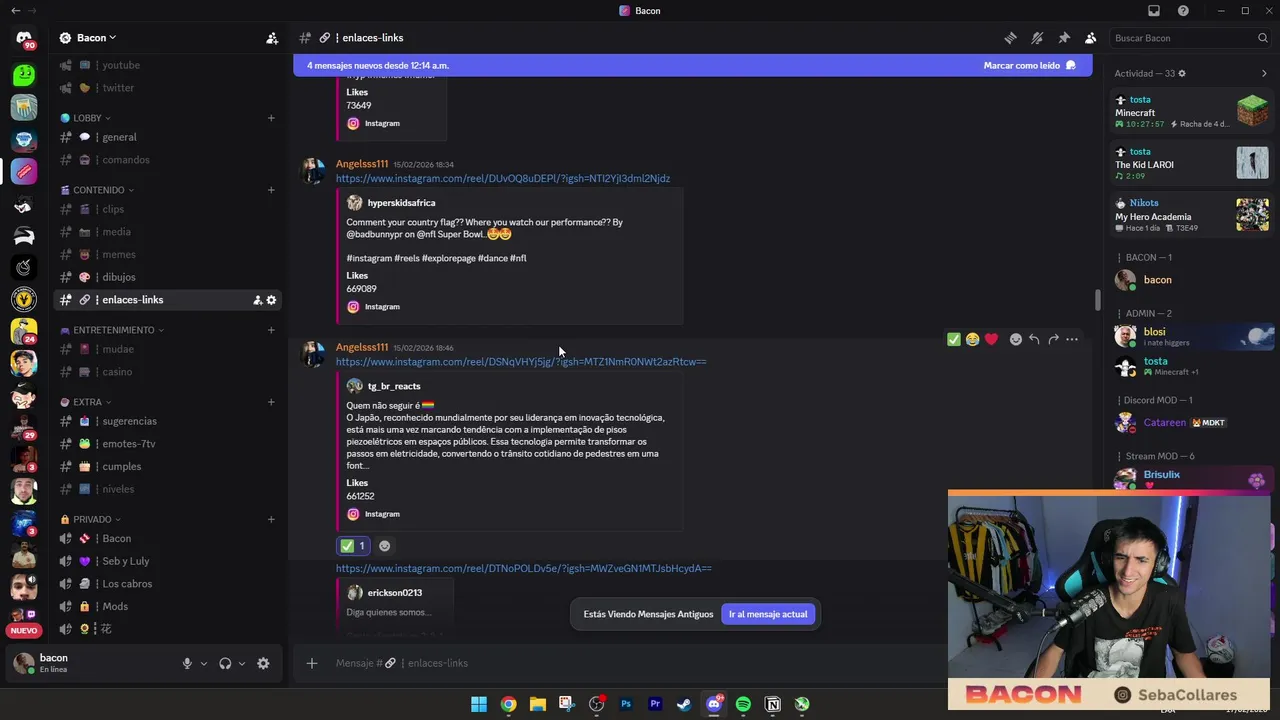Open the help question mark icon
1280x720 pixels.
coord(1184,11)
